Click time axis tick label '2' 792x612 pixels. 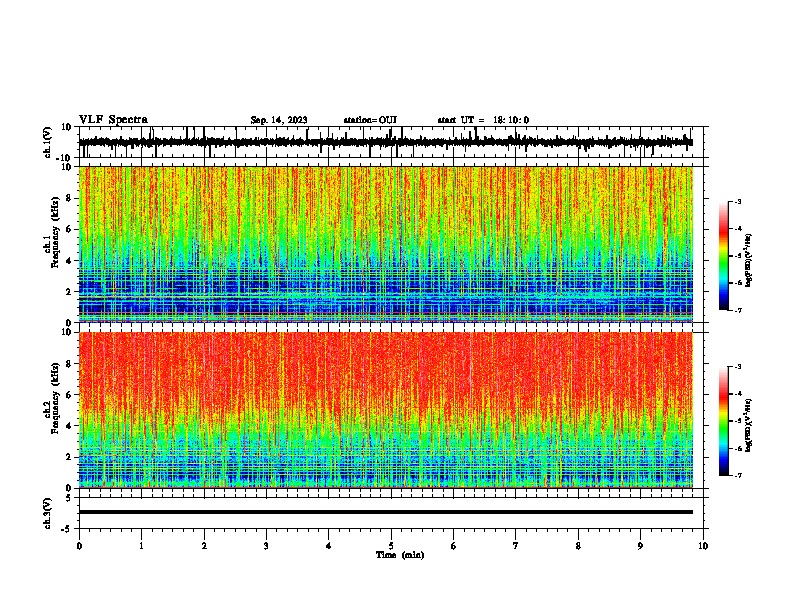click(204, 546)
